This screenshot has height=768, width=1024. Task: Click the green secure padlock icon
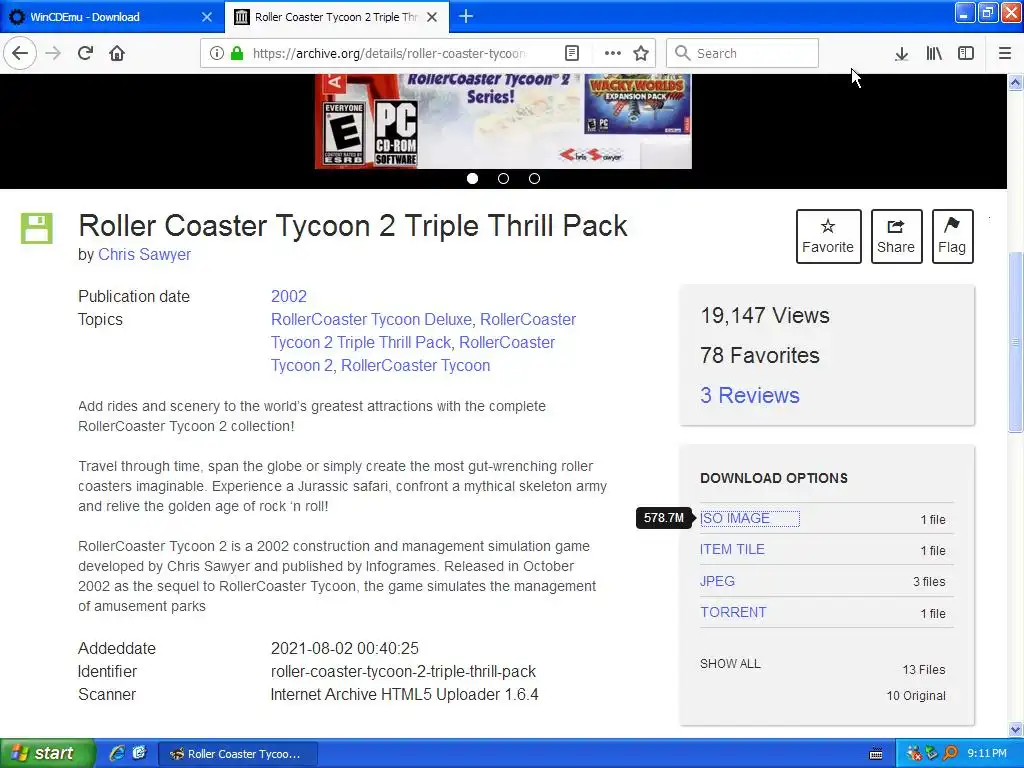pyautogui.click(x=236, y=53)
